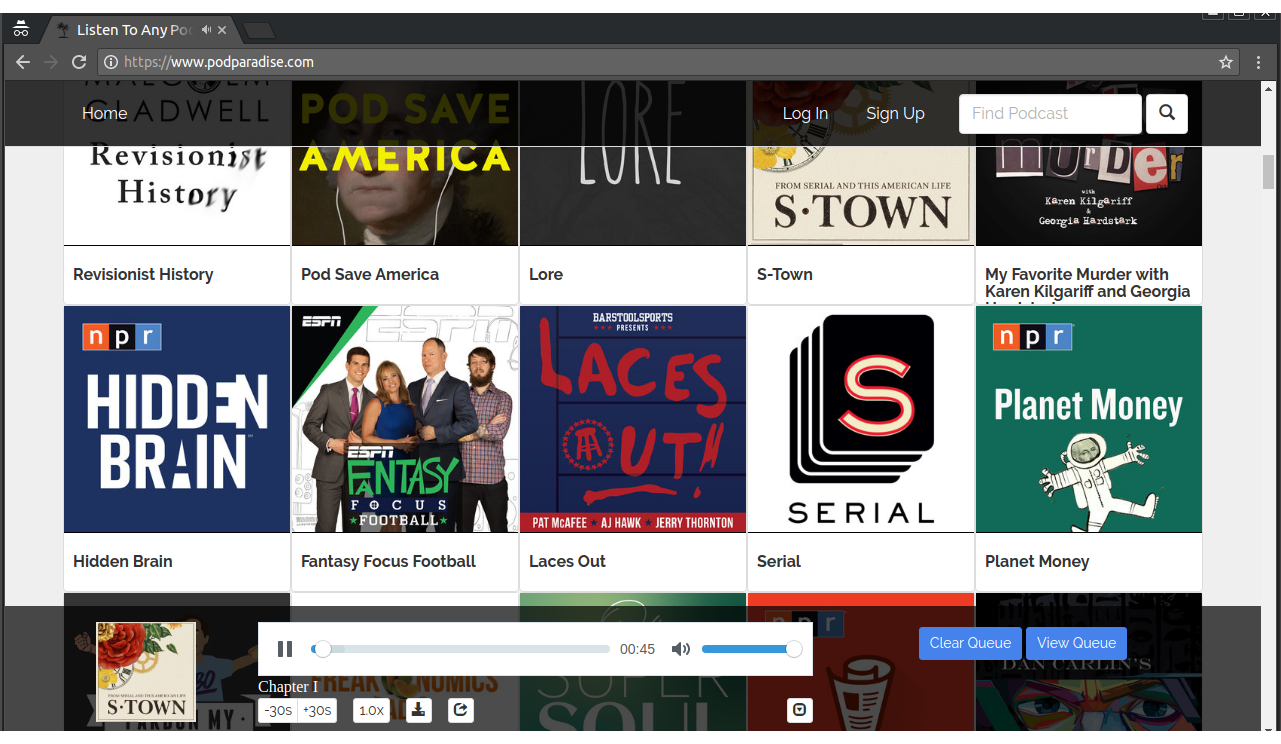Click the Serial title text
This screenshot has height=744, width=1281.
pos(779,561)
